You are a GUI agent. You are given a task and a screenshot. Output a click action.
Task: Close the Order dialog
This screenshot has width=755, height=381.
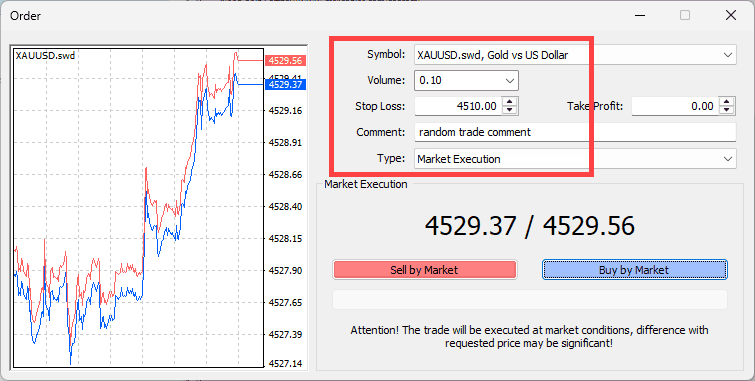(x=730, y=15)
